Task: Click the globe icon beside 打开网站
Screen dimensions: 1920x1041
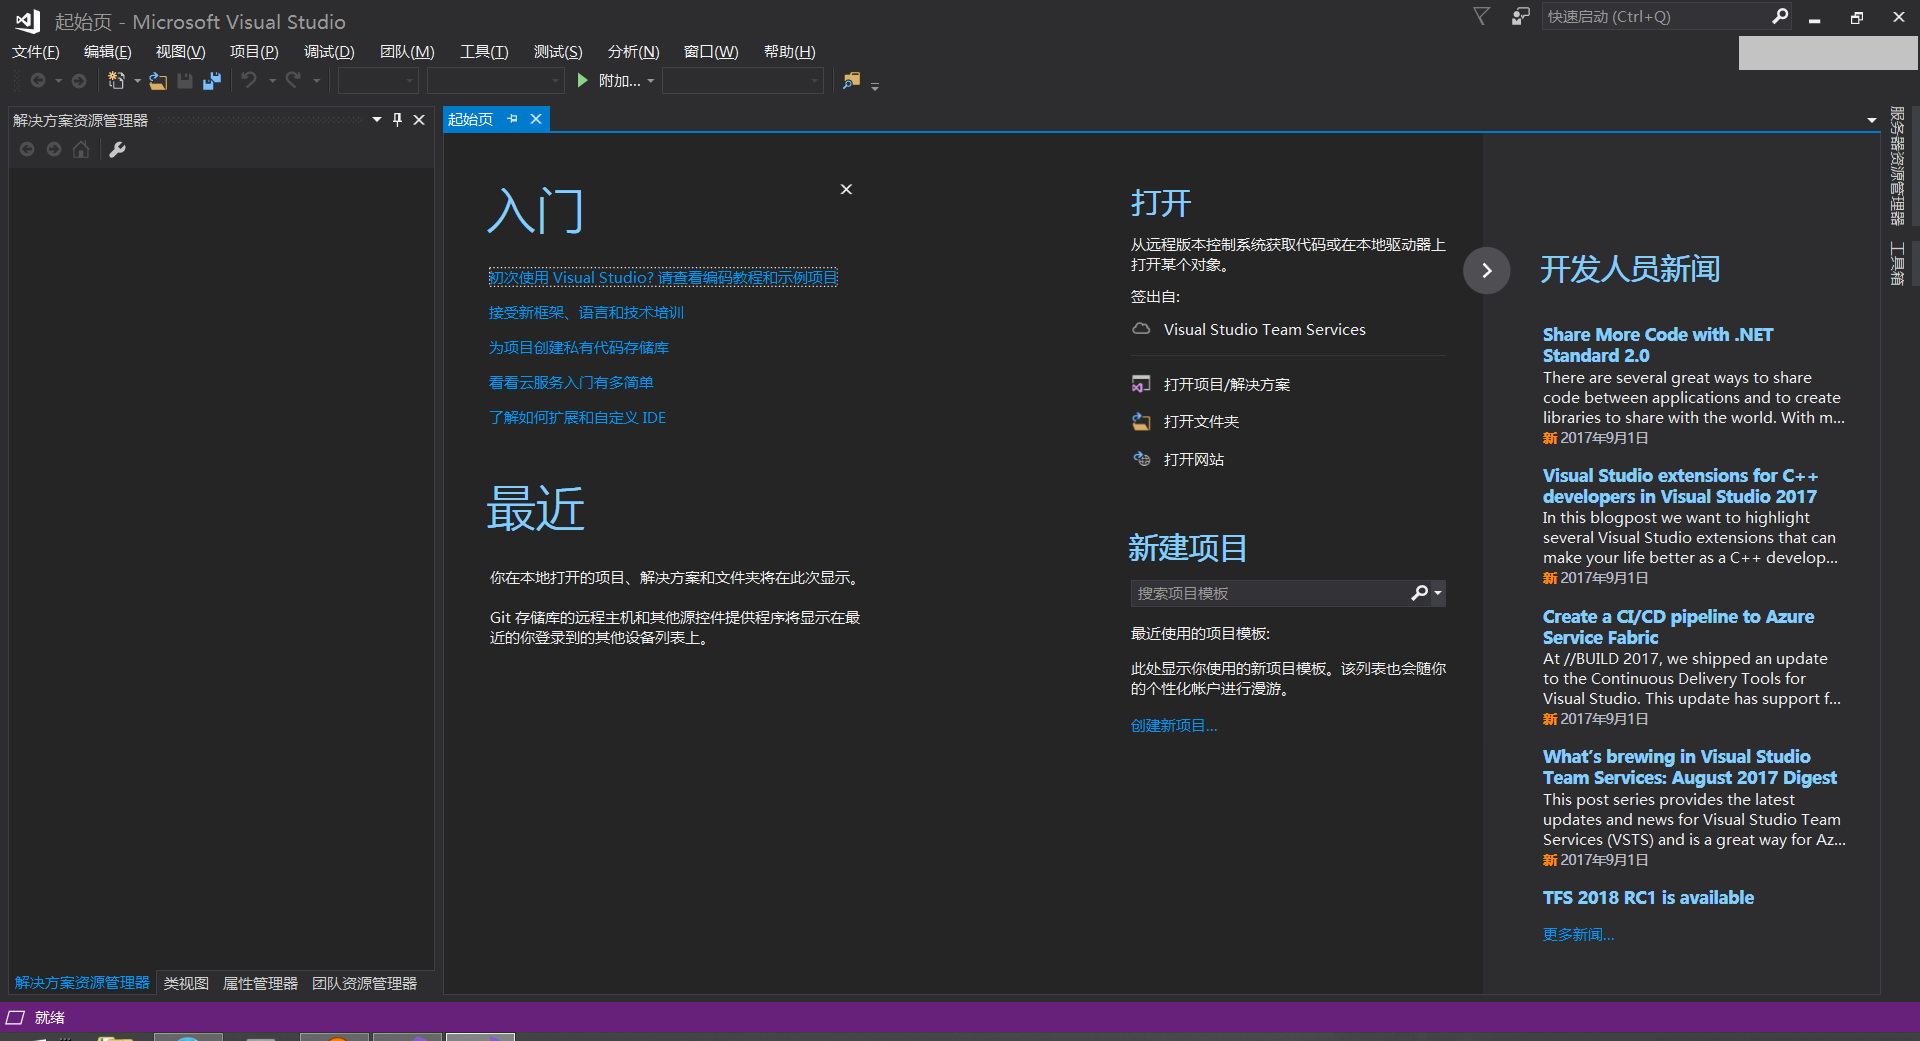Action: [x=1141, y=459]
